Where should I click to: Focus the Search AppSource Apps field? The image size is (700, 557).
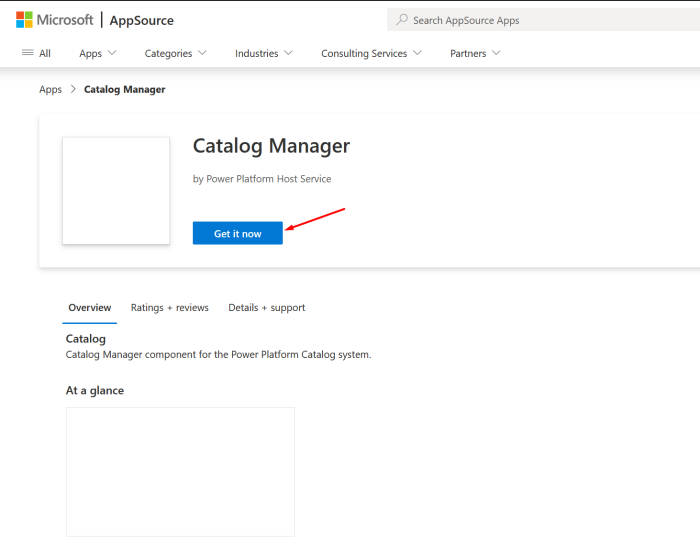point(543,20)
